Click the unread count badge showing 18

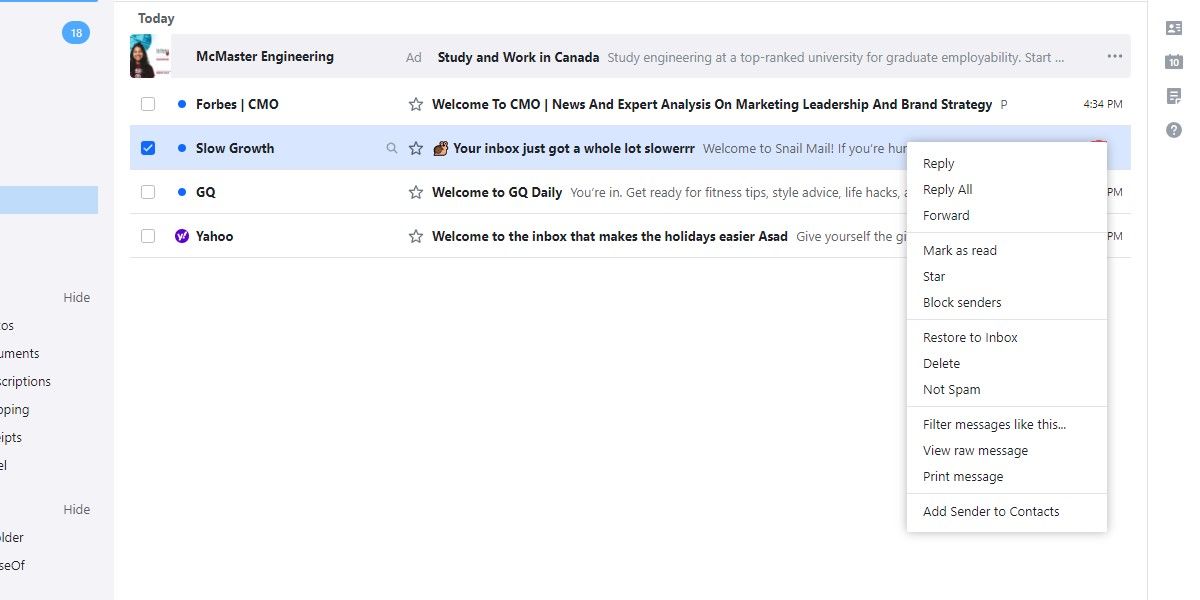[76, 32]
